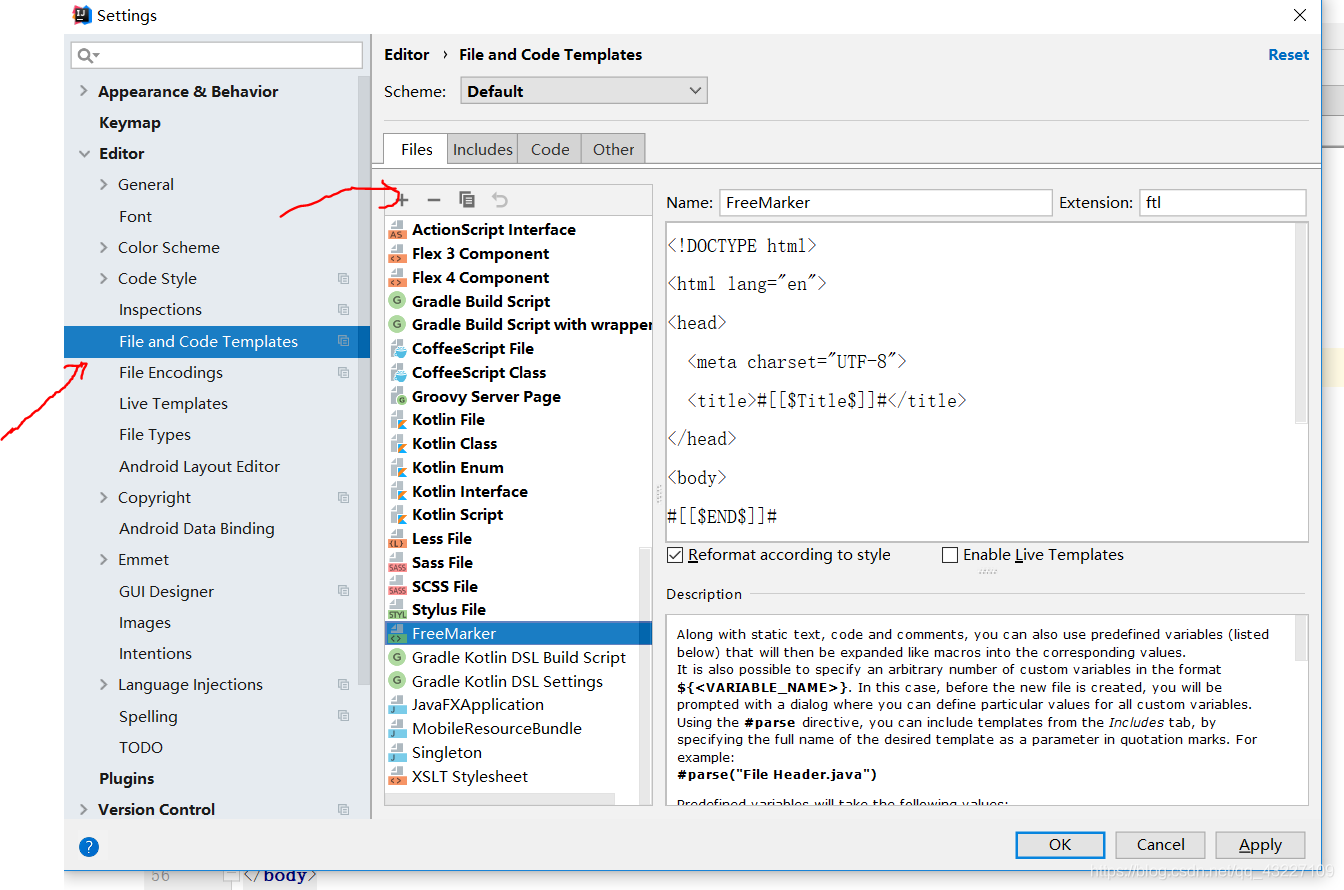This screenshot has width=1344, height=890.
Task: Click the settings search field
Action: click(217, 55)
